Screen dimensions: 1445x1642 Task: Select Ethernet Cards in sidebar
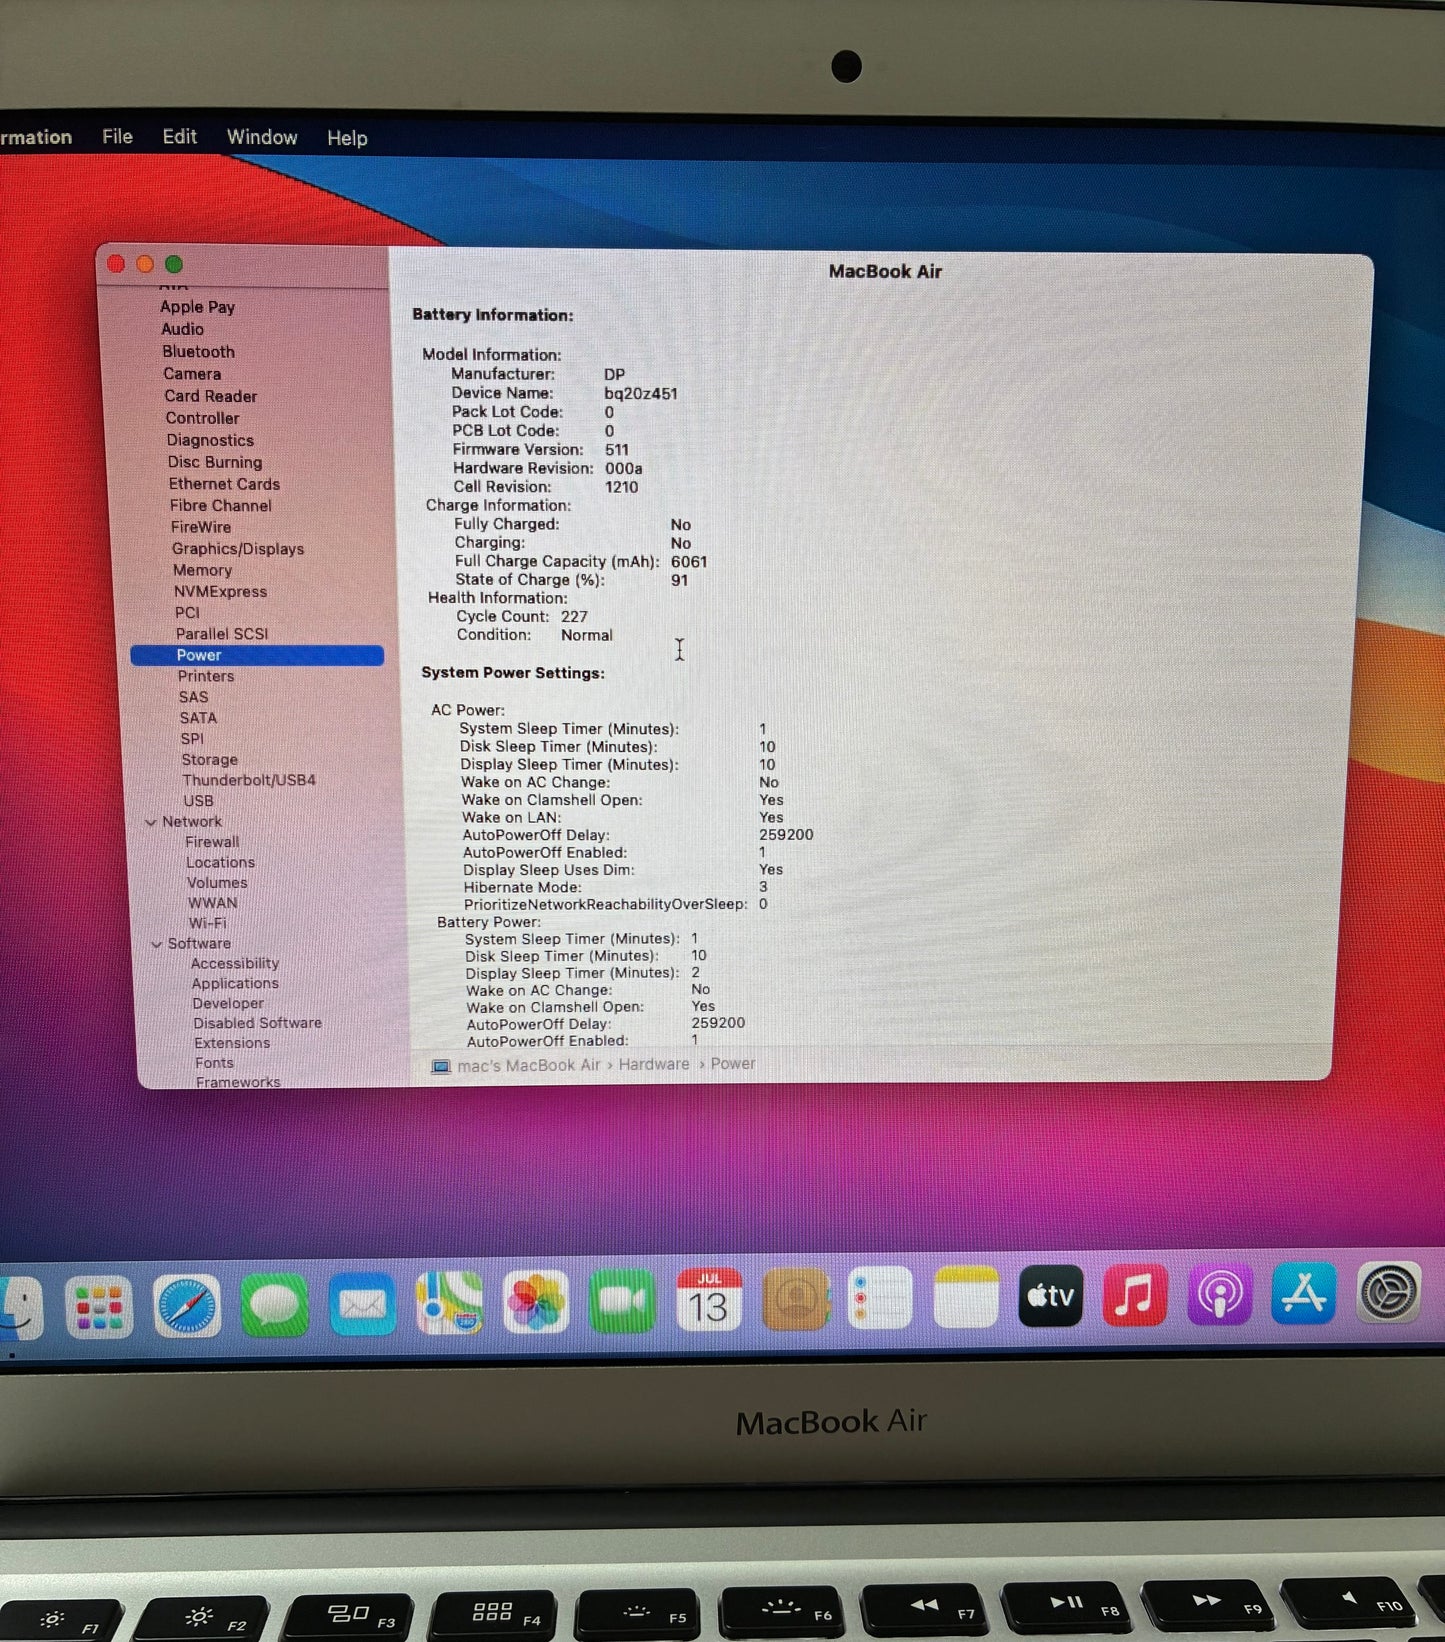click(x=224, y=484)
